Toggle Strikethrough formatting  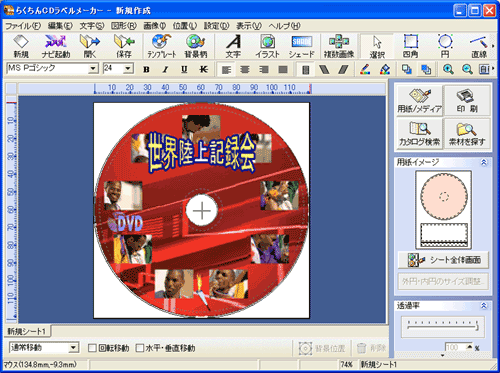point(203,69)
